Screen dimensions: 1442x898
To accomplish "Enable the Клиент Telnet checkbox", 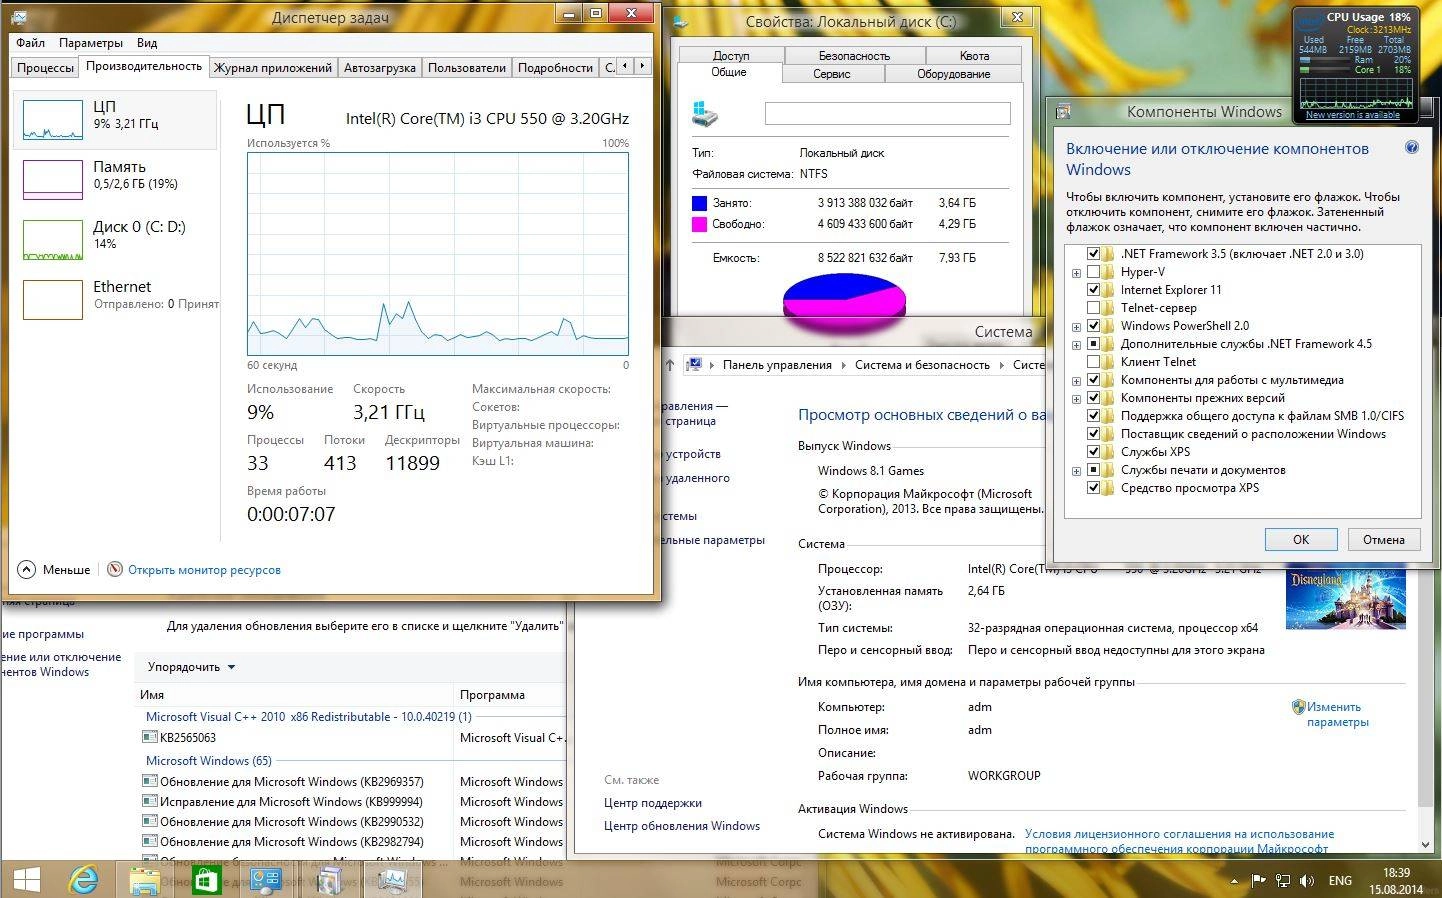I will click(x=1093, y=362).
